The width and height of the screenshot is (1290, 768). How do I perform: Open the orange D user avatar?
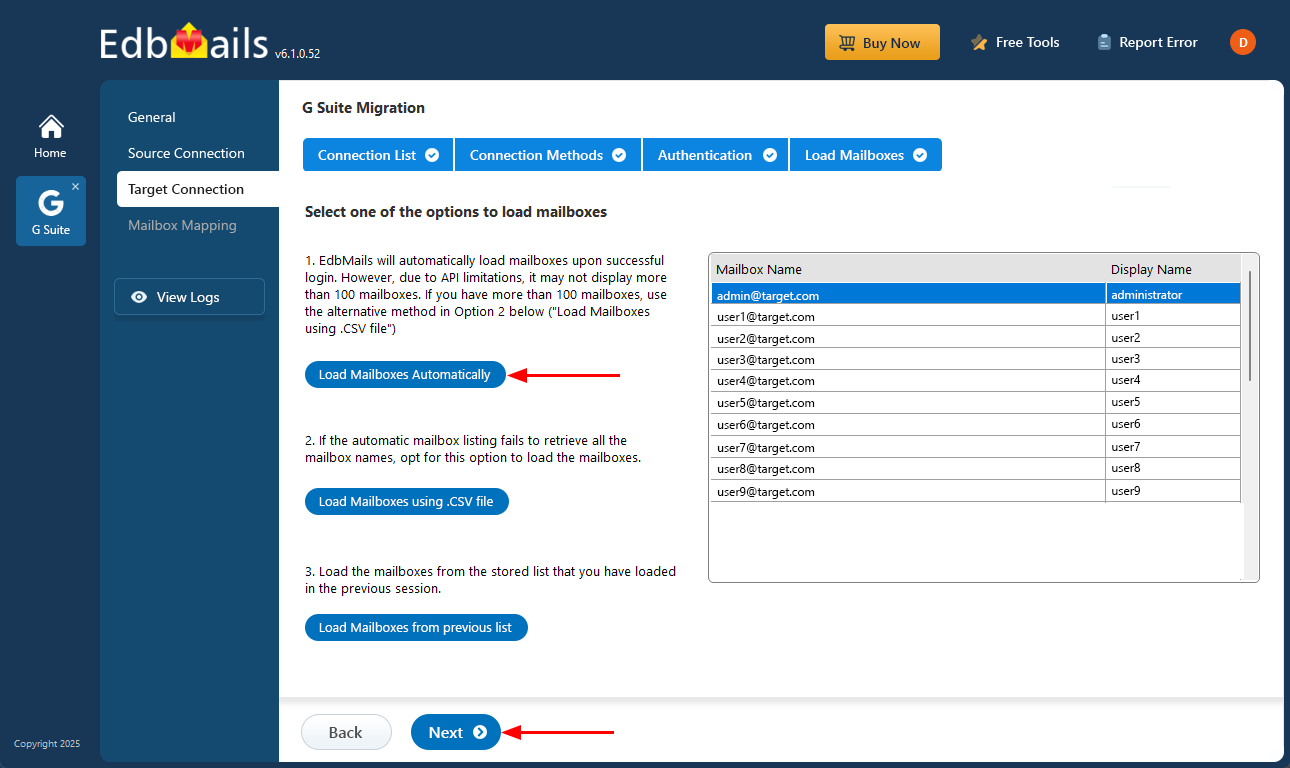[1242, 42]
